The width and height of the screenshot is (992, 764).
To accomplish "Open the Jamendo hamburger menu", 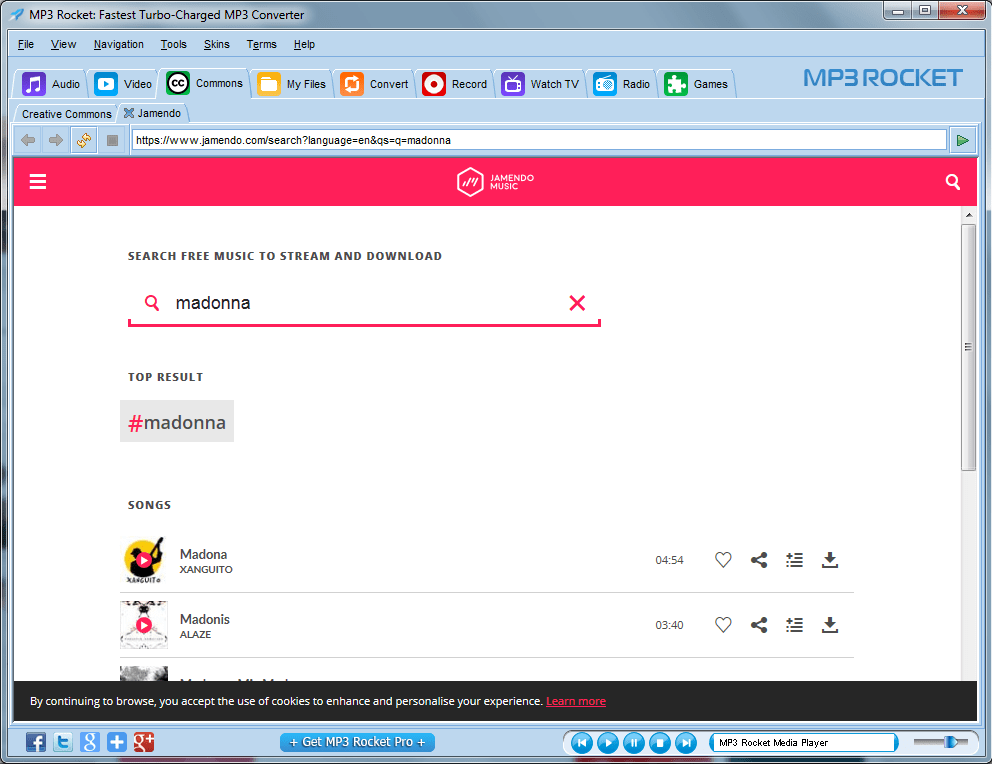I will (x=38, y=182).
